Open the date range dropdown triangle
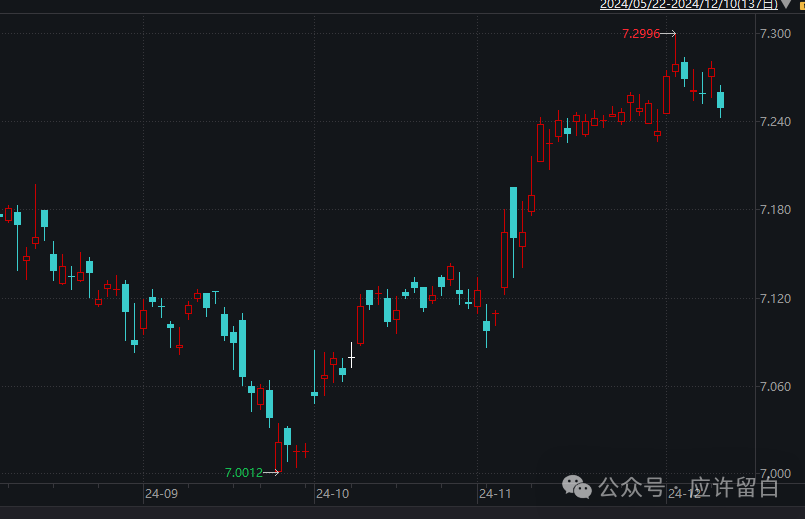Viewport: 805px width, 519px height. (785, 5)
